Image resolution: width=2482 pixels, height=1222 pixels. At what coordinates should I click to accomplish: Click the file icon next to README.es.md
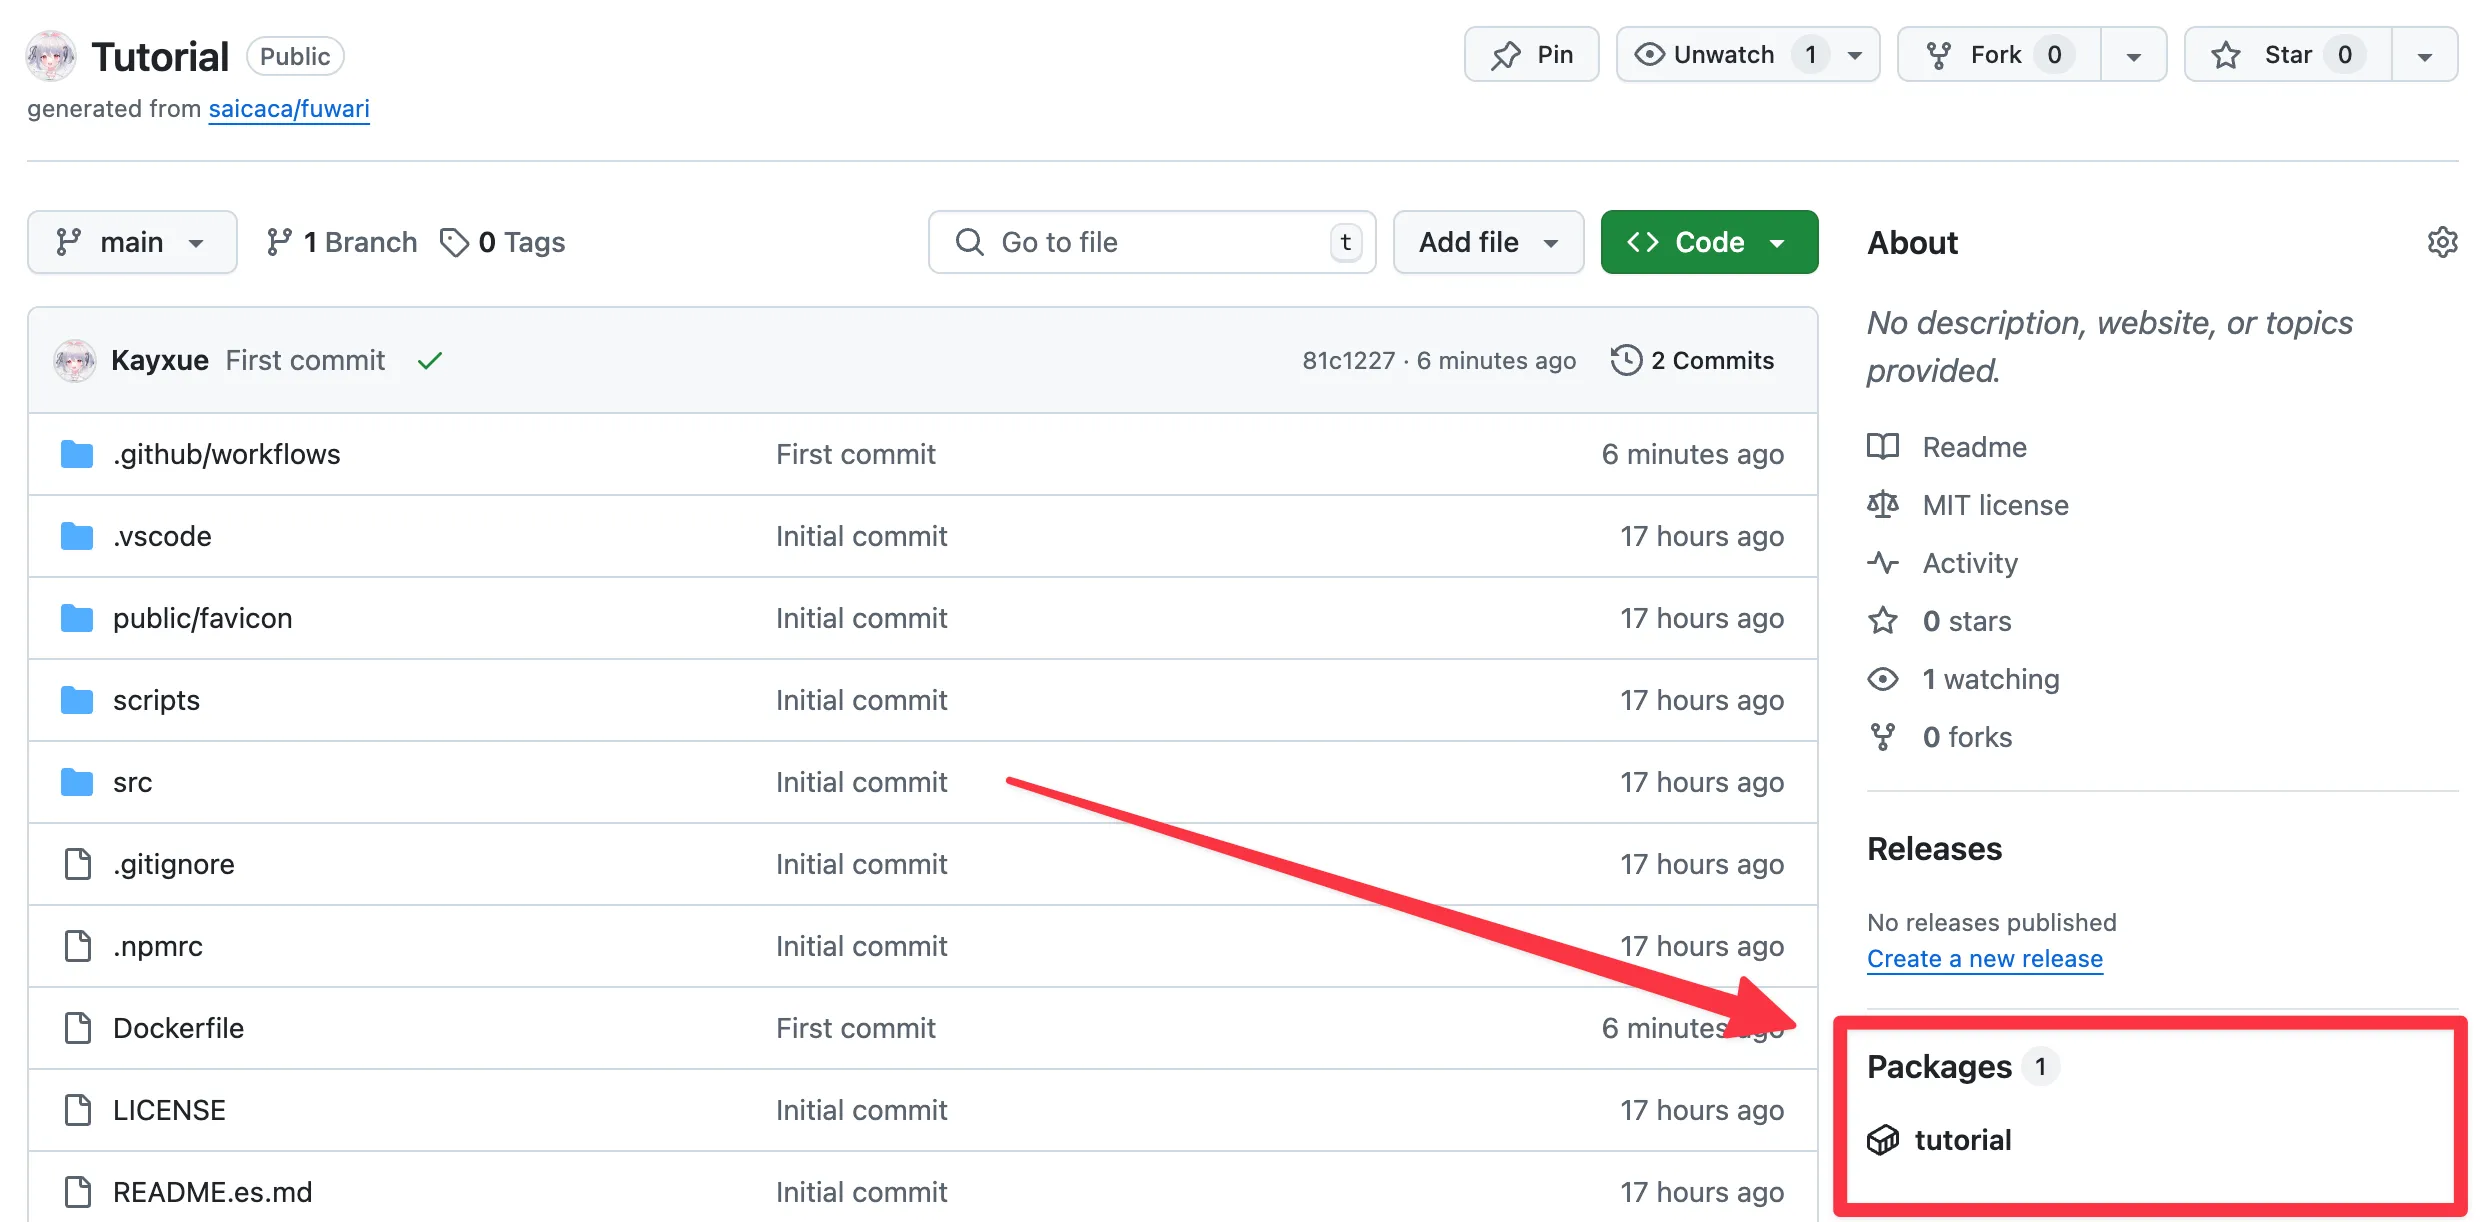(x=77, y=1192)
